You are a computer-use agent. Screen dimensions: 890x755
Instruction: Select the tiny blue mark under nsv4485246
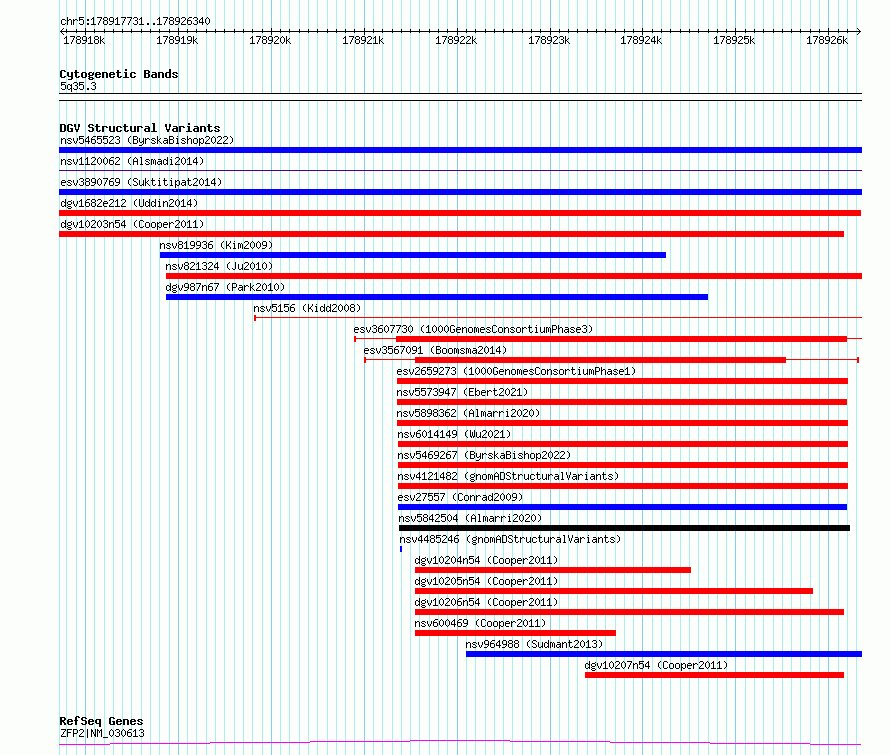click(401, 549)
